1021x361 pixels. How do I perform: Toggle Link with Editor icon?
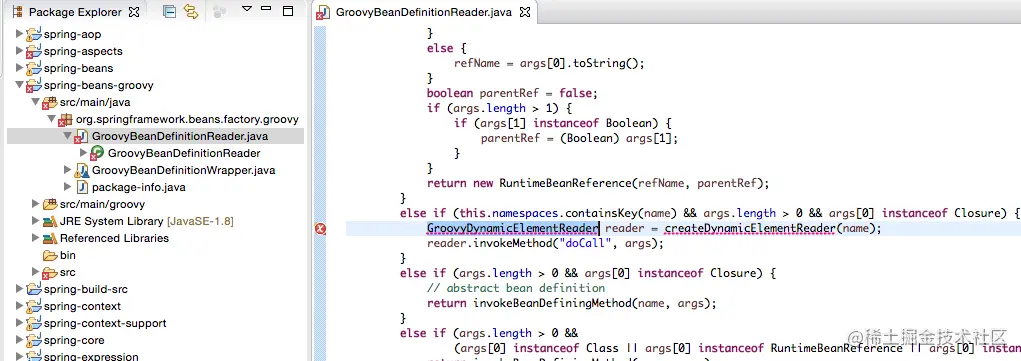tap(191, 11)
